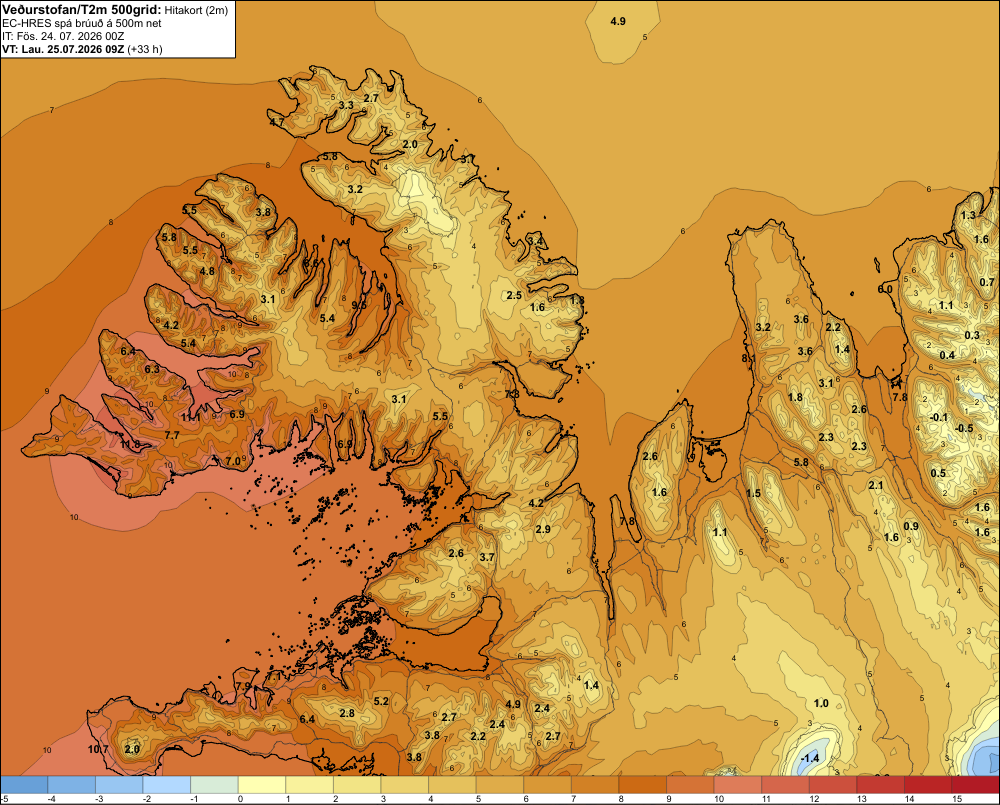Click the light blue -2 legend color swatch
This screenshot has width=1000, height=805.
click(167, 785)
